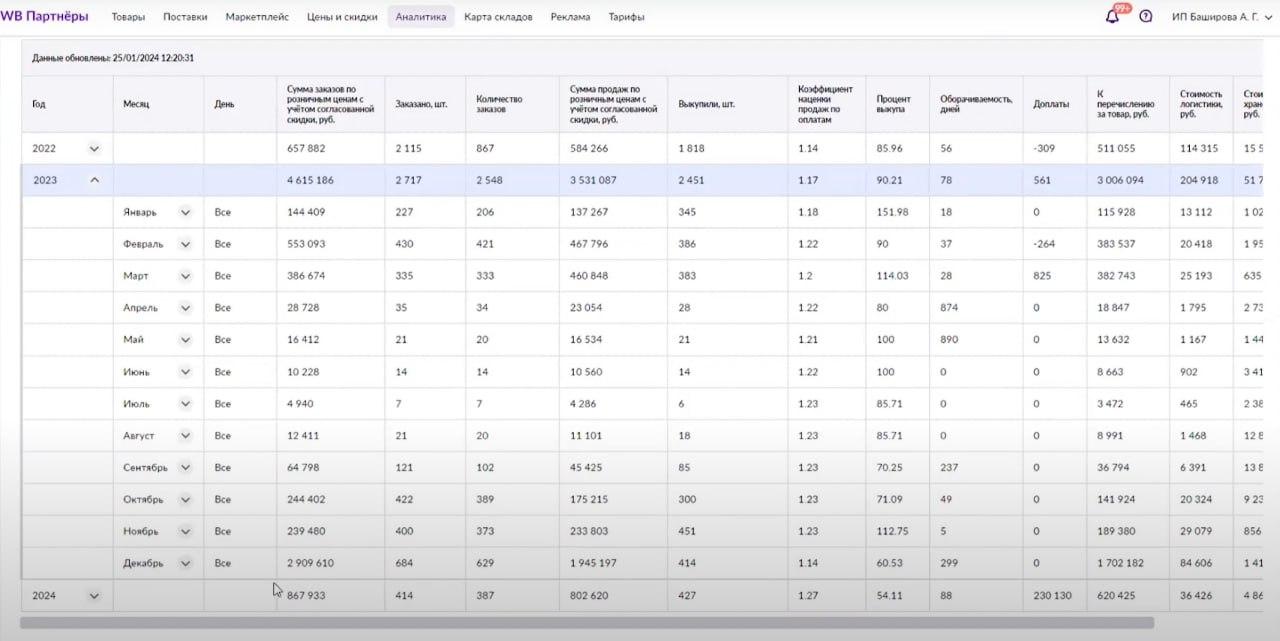The width and height of the screenshot is (1280, 641).
Task: Open the Карта складов page
Action: click(498, 17)
